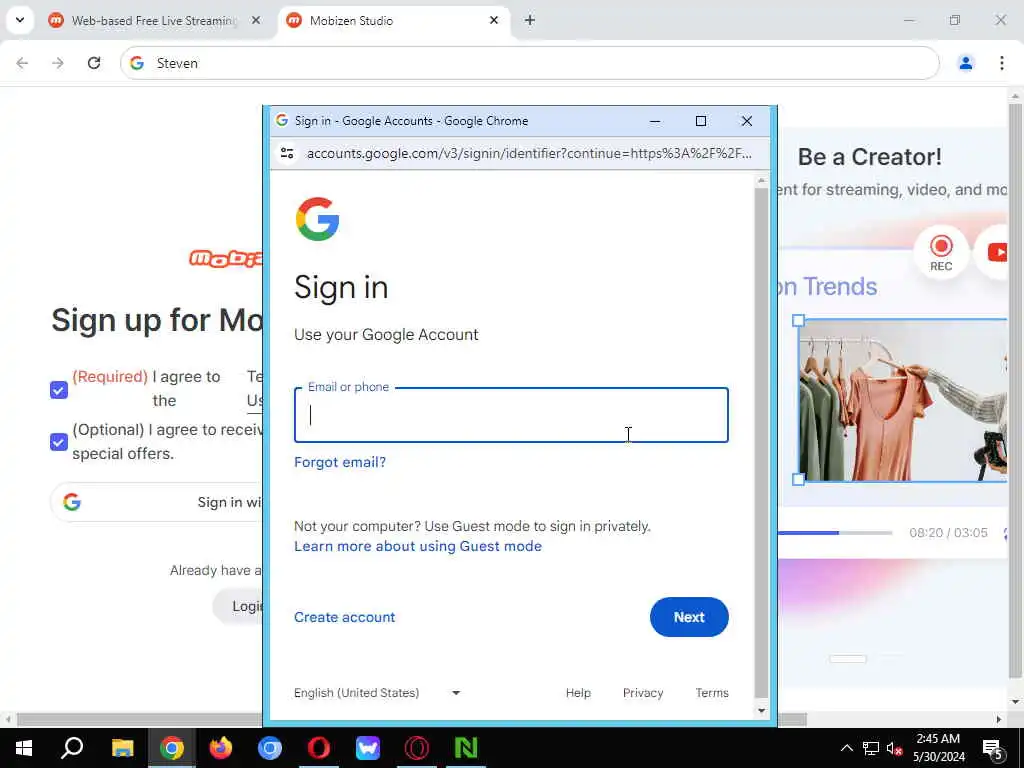Screen dimensions: 1024x768
Task: Open File Explorer from taskbar
Action: 122,748
